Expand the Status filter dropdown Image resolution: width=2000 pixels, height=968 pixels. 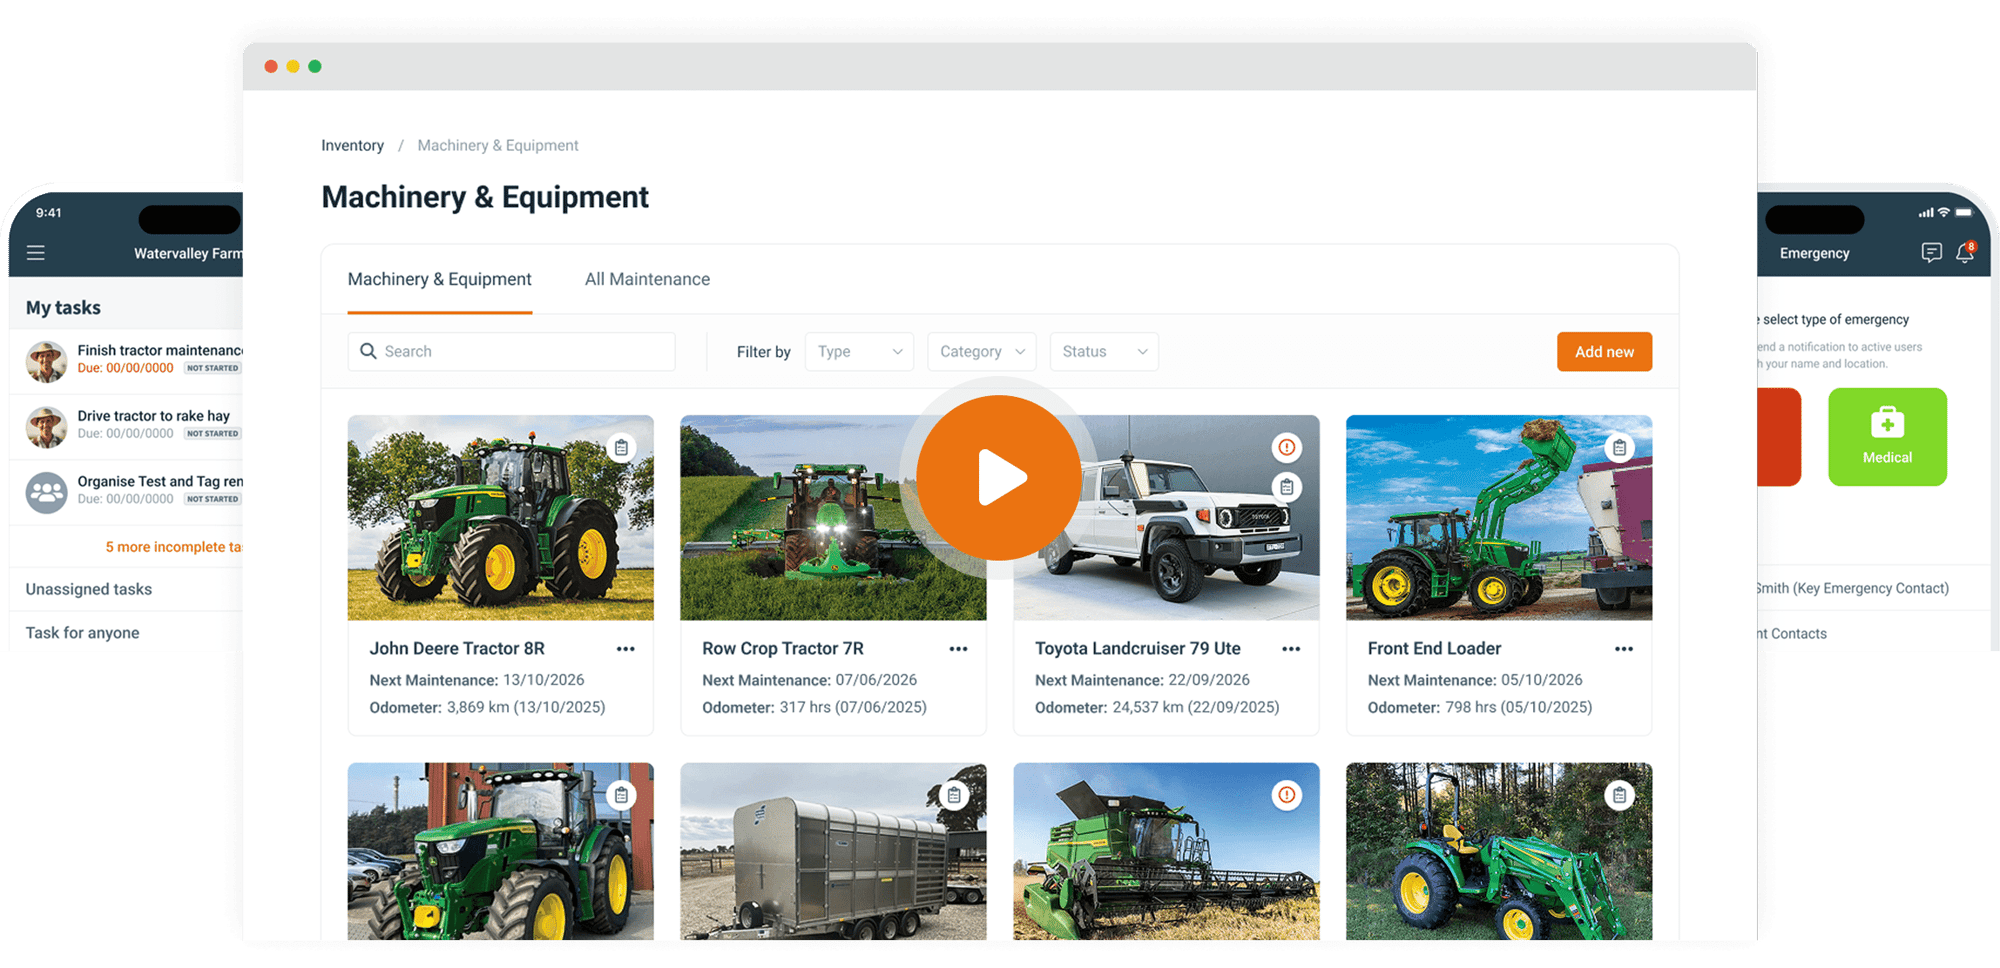(1104, 352)
